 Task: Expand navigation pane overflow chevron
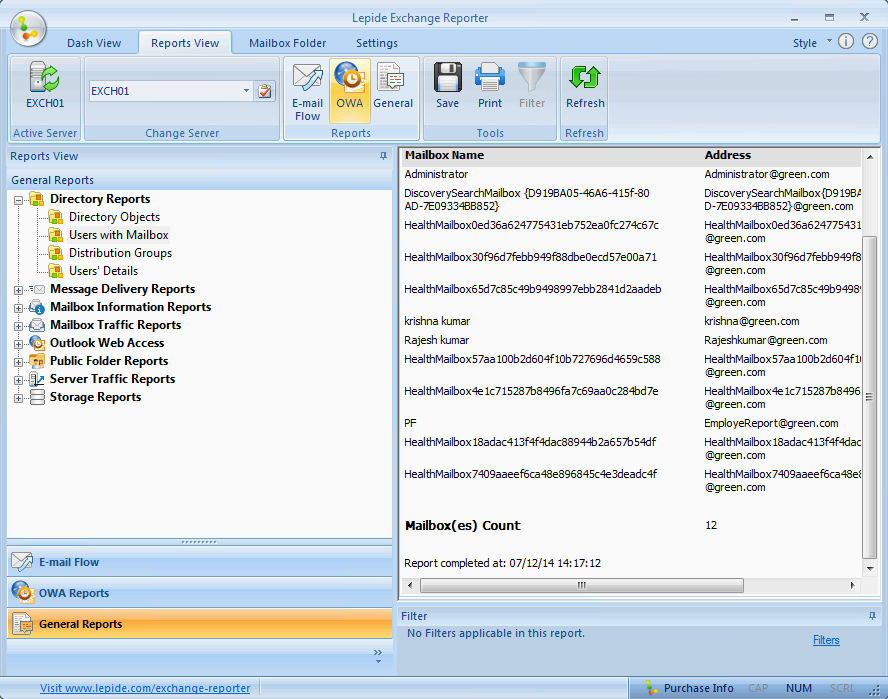click(378, 655)
